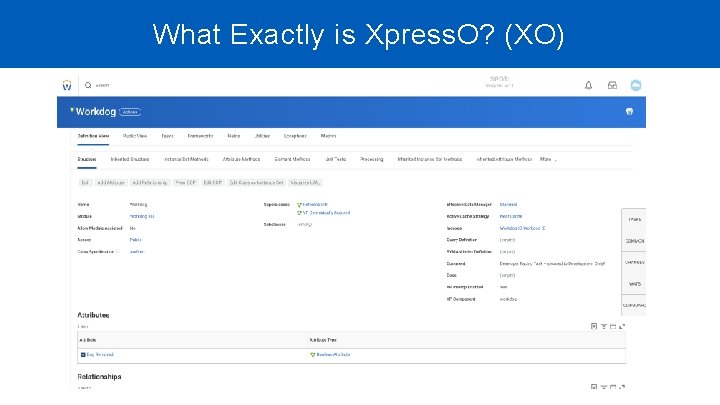Click the Attribute Type column header
720x405 pixels.
pyautogui.click(x=323, y=340)
